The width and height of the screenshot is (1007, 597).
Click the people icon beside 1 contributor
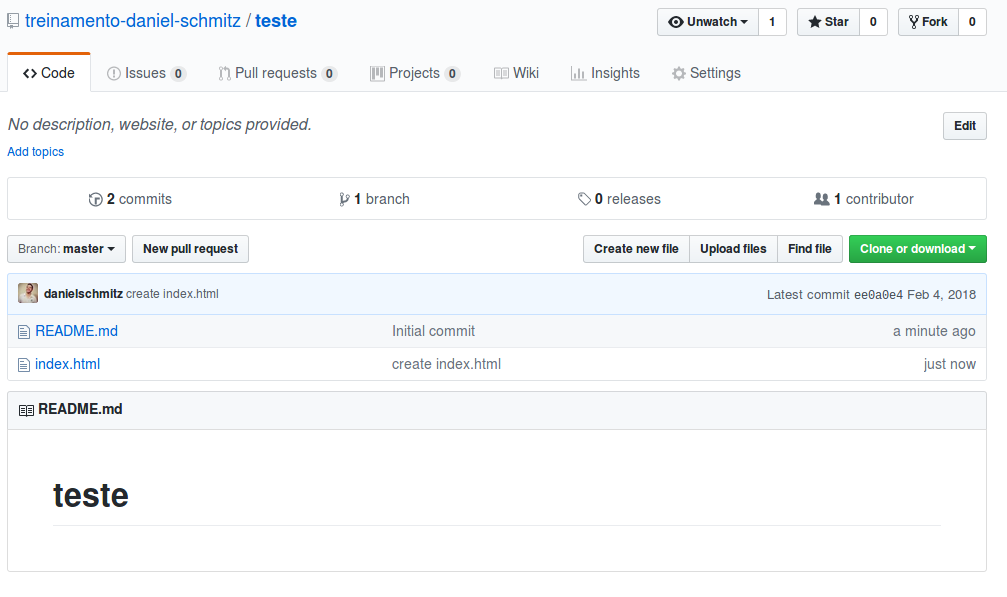click(x=821, y=199)
